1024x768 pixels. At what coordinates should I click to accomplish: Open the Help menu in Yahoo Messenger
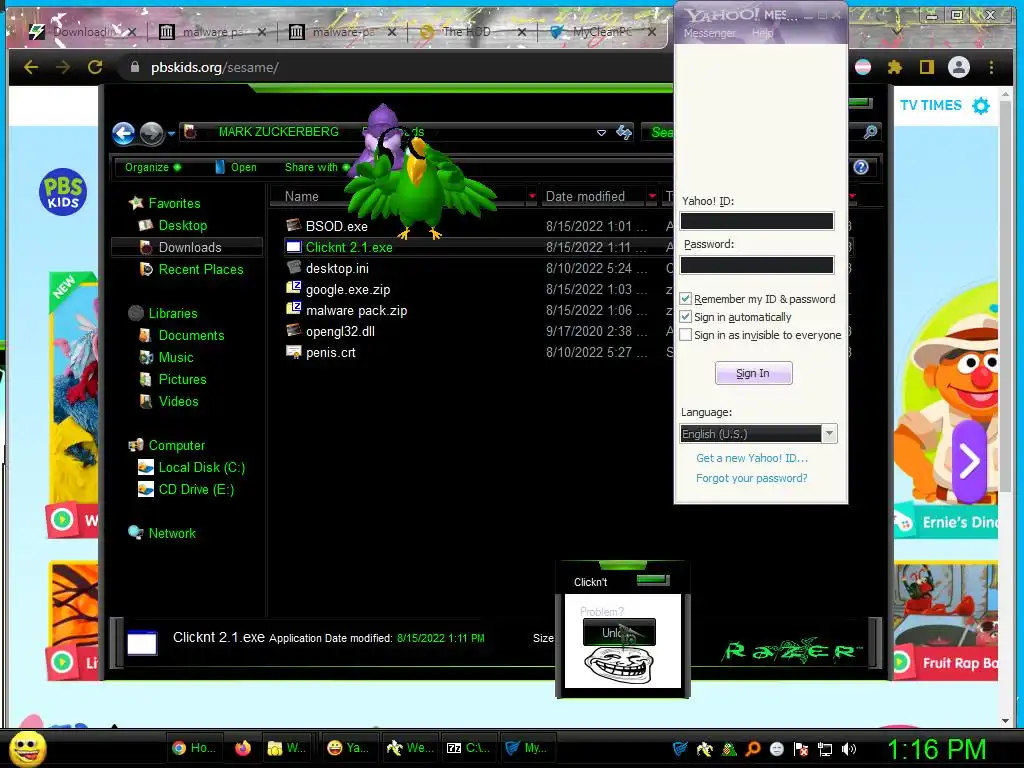[x=762, y=33]
